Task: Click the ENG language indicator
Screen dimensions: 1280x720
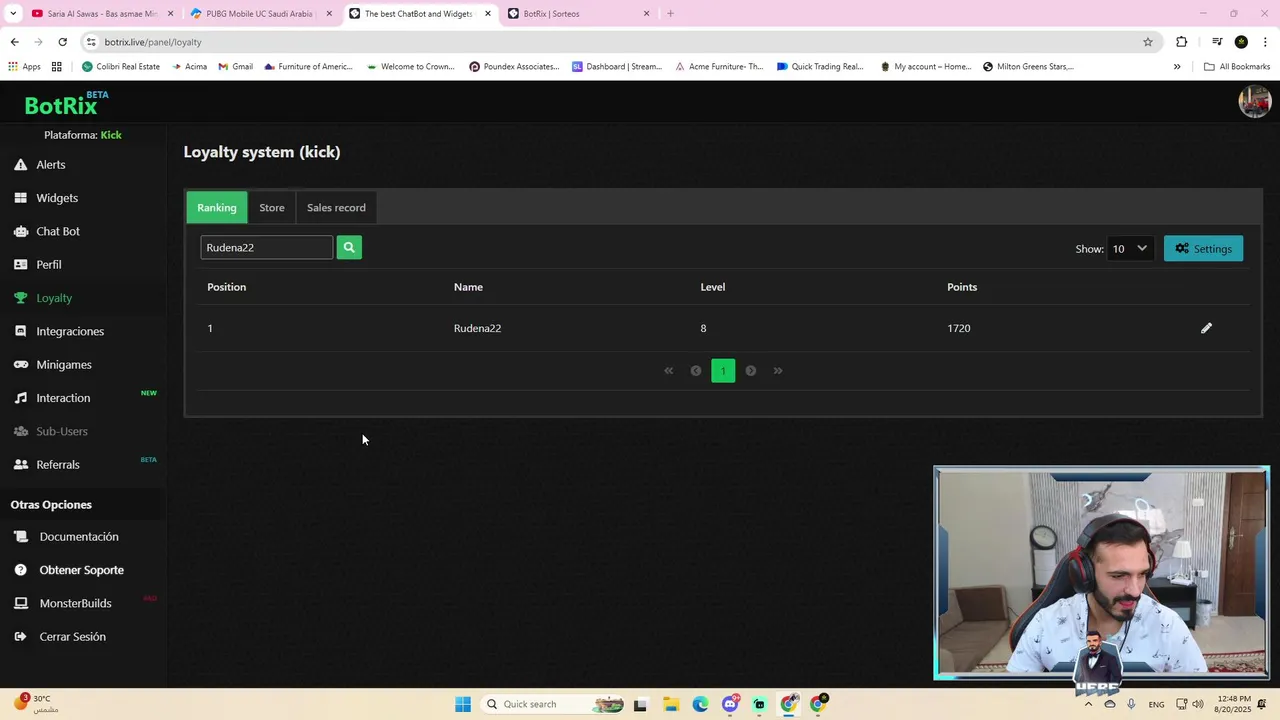Action: pyautogui.click(x=1156, y=704)
